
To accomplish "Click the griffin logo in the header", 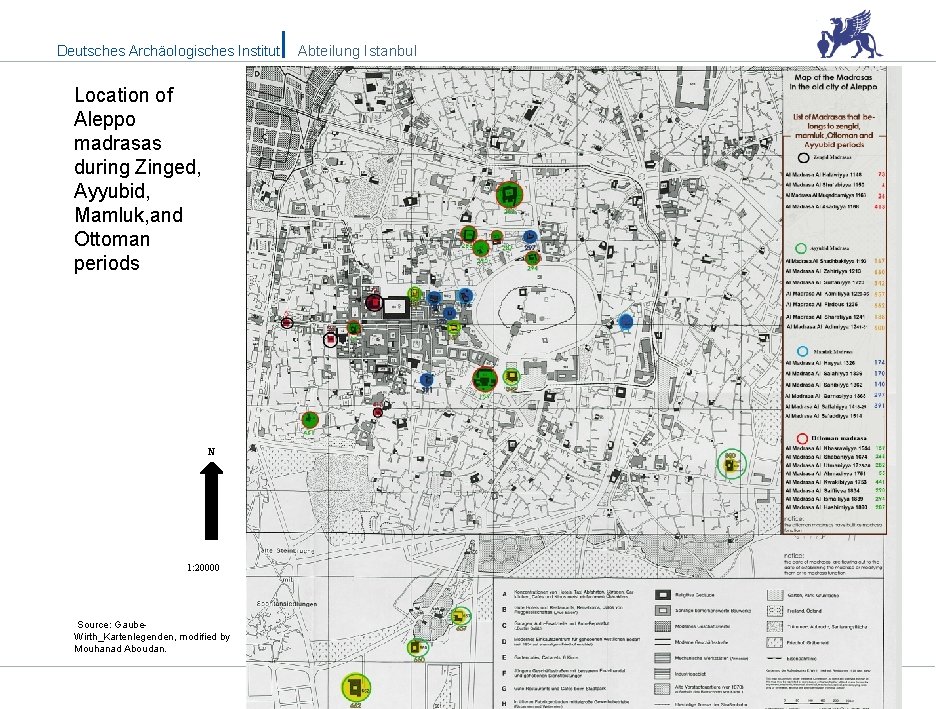I will click(850, 34).
